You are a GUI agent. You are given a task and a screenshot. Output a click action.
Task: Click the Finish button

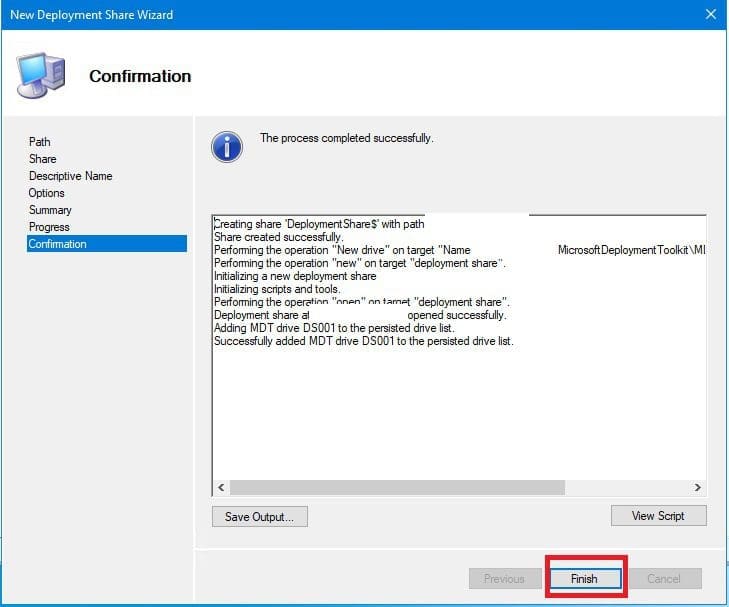pyautogui.click(x=585, y=579)
